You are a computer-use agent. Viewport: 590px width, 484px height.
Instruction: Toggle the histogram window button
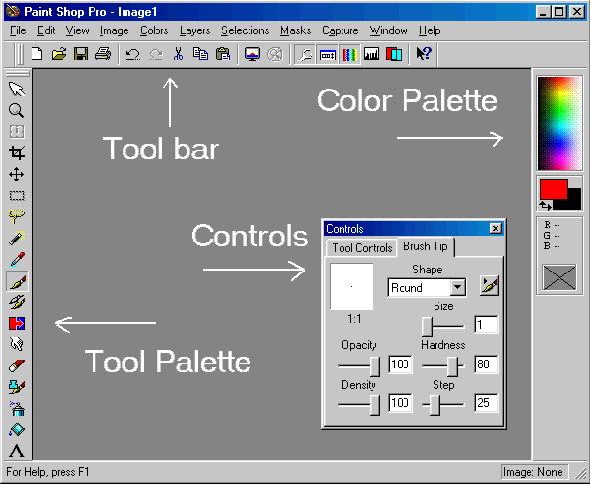tap(371, 55)
